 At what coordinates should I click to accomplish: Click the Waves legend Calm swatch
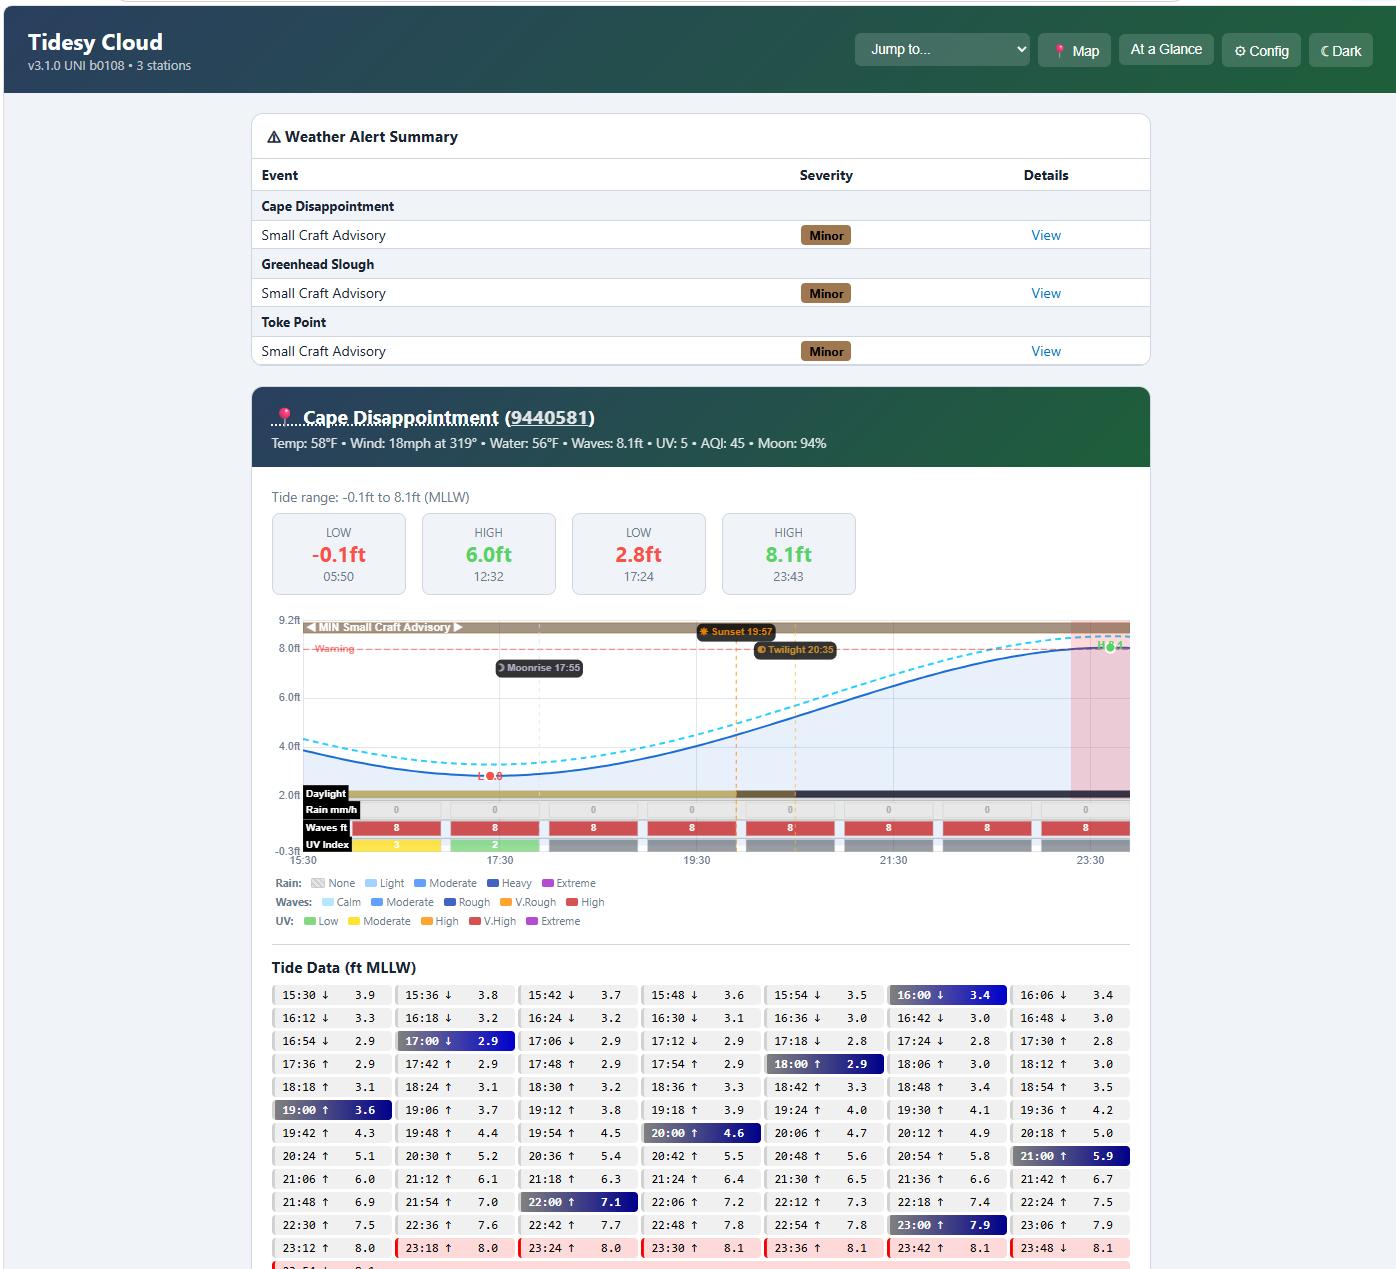click(328, 902)
